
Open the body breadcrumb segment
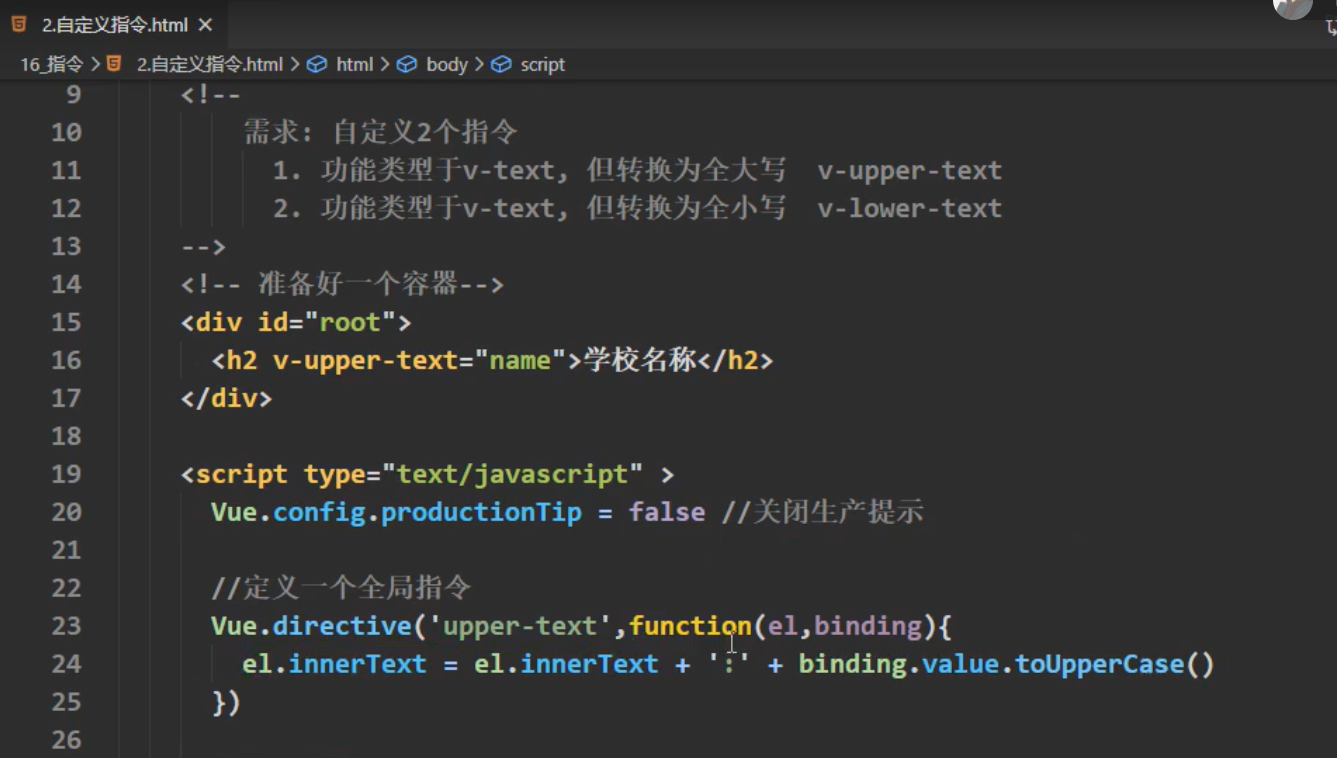coord(447,64)
